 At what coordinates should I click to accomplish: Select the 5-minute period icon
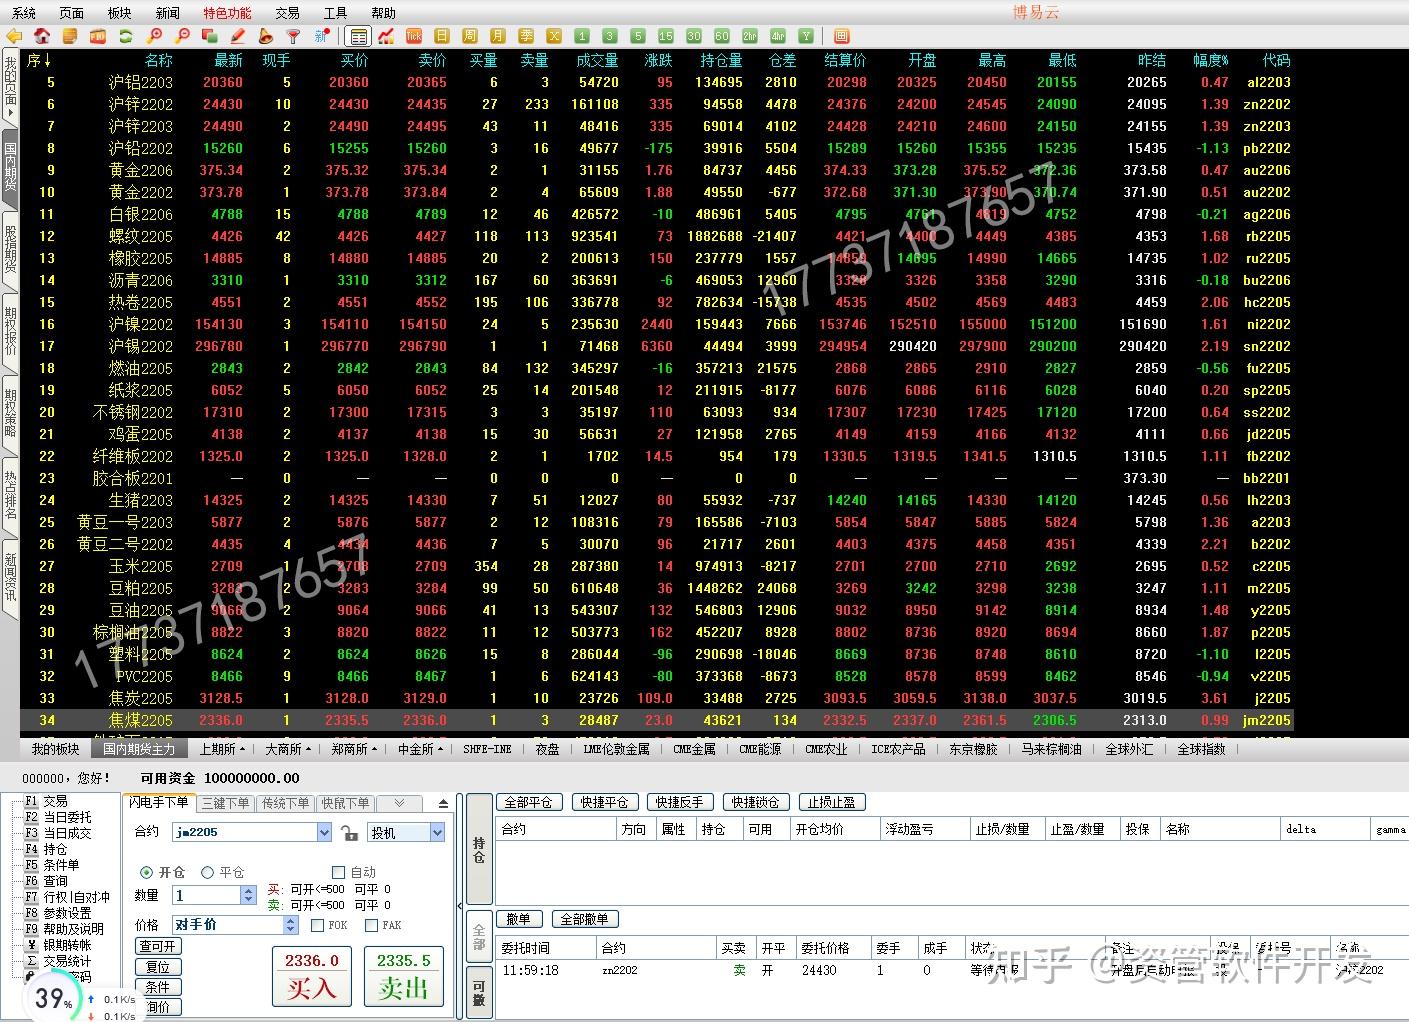point(638,36)
